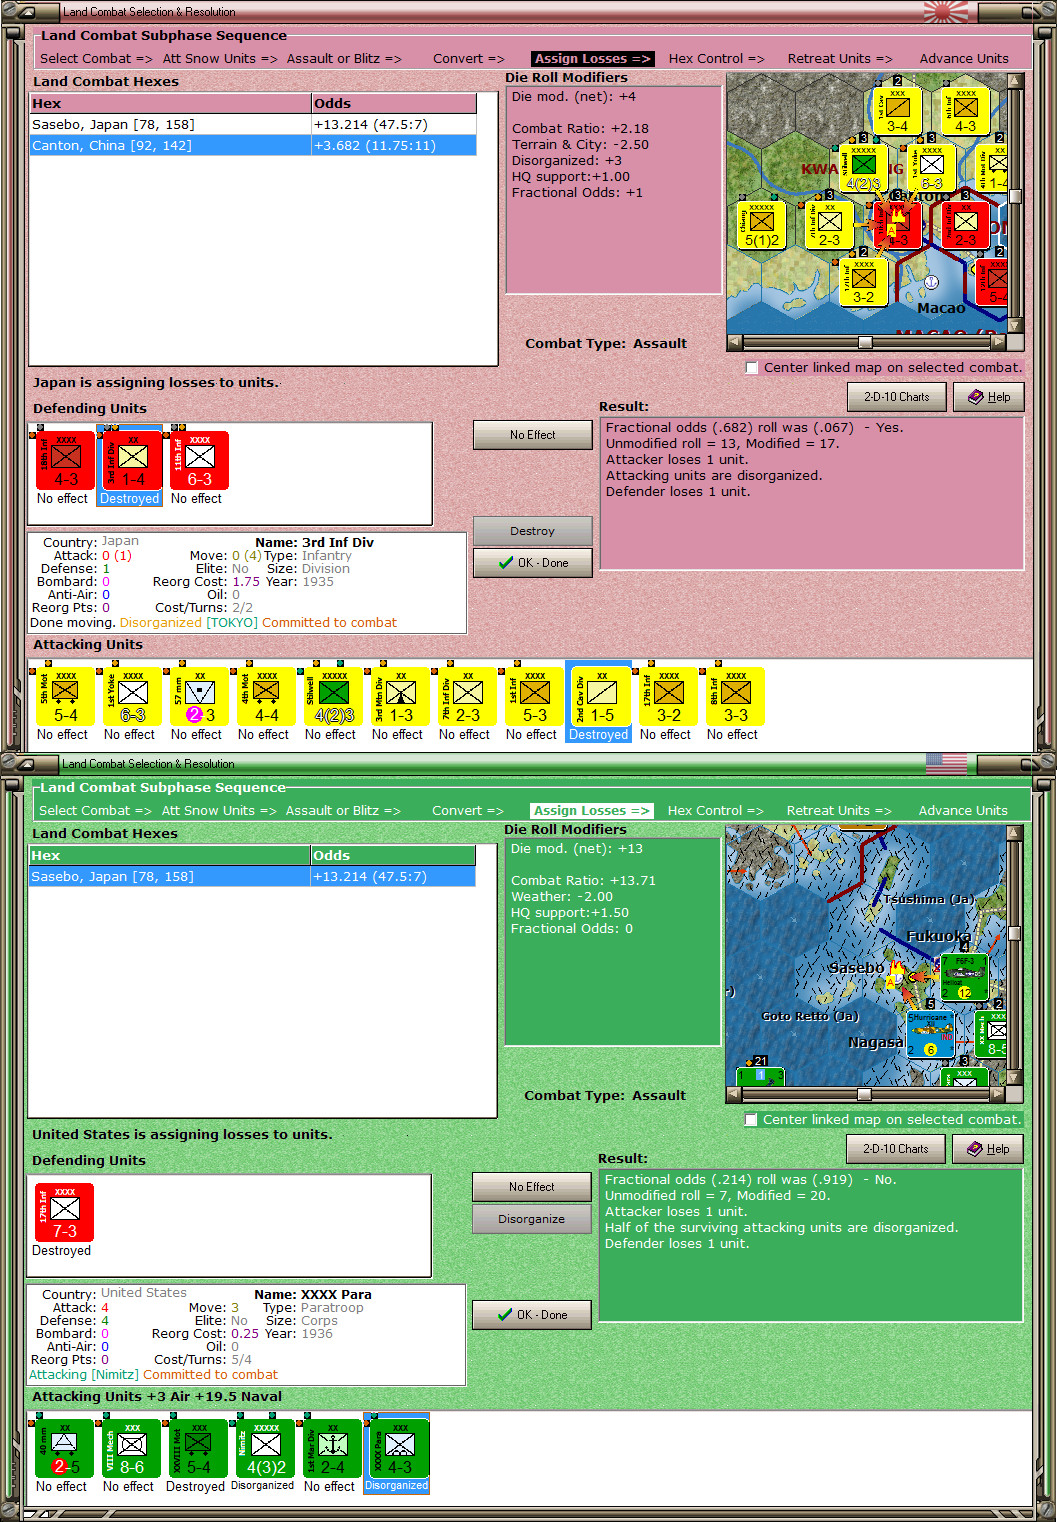The height and width of the screenshot is (1522, 1057).
Task: Select XXVIII Mot 5-4 destroyed attacker
Action: [x=198, y=1449]
